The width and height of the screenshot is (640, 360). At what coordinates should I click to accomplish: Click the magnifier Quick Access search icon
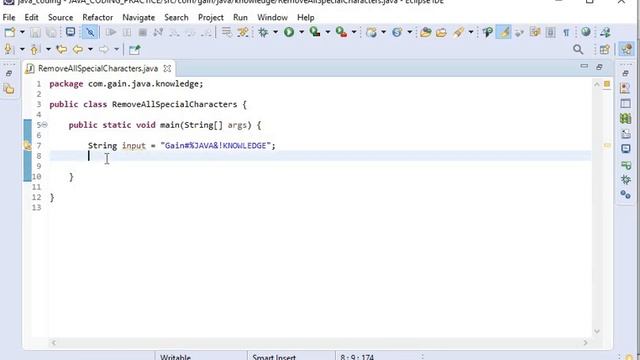[578, 49]
